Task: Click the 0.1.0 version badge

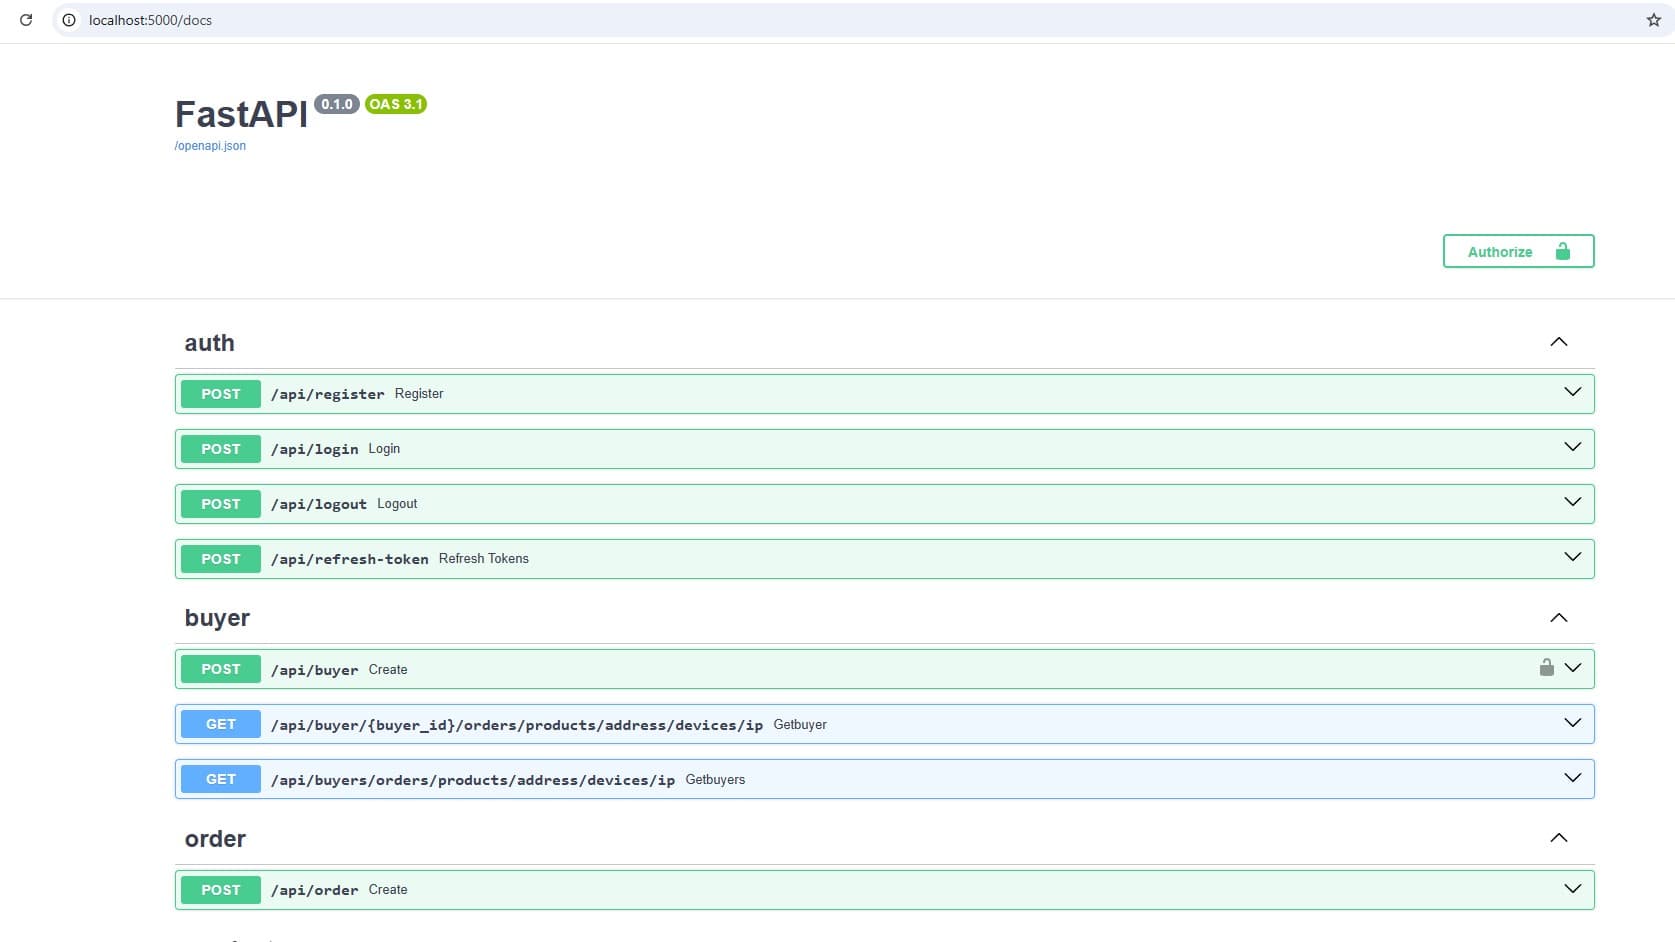Action: click(337, 104)
